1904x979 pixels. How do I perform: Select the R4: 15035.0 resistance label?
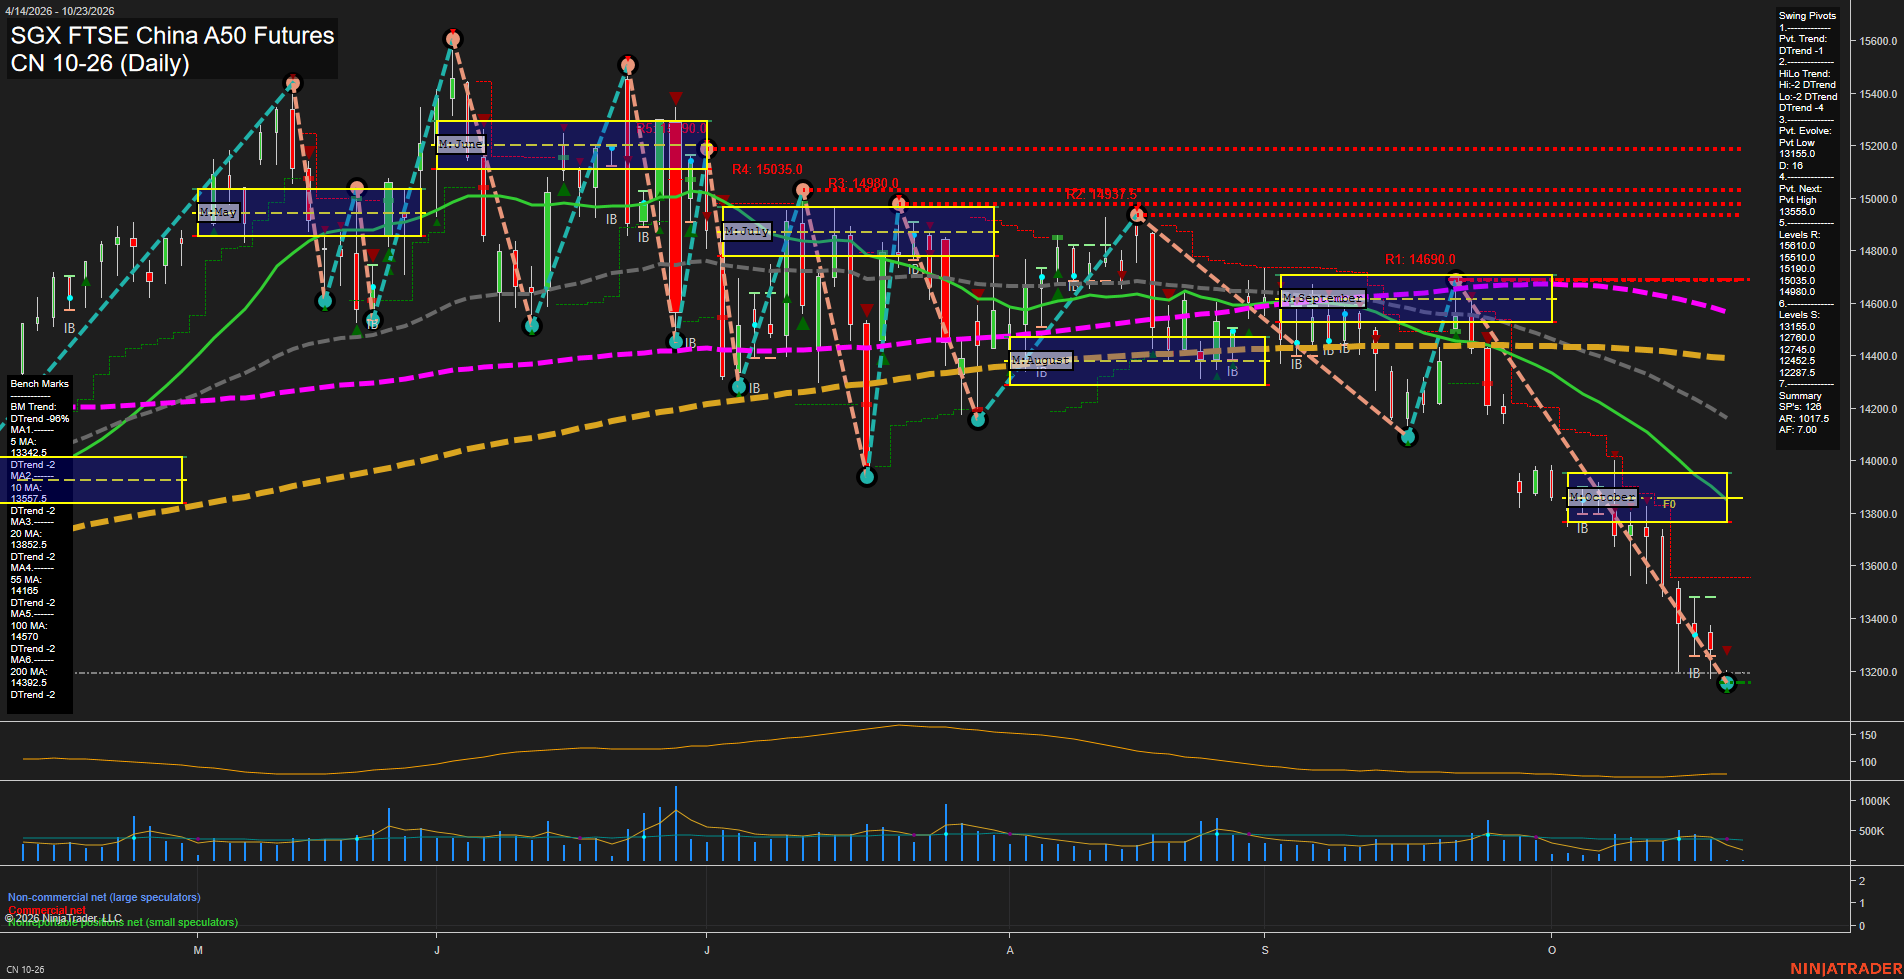767,170
